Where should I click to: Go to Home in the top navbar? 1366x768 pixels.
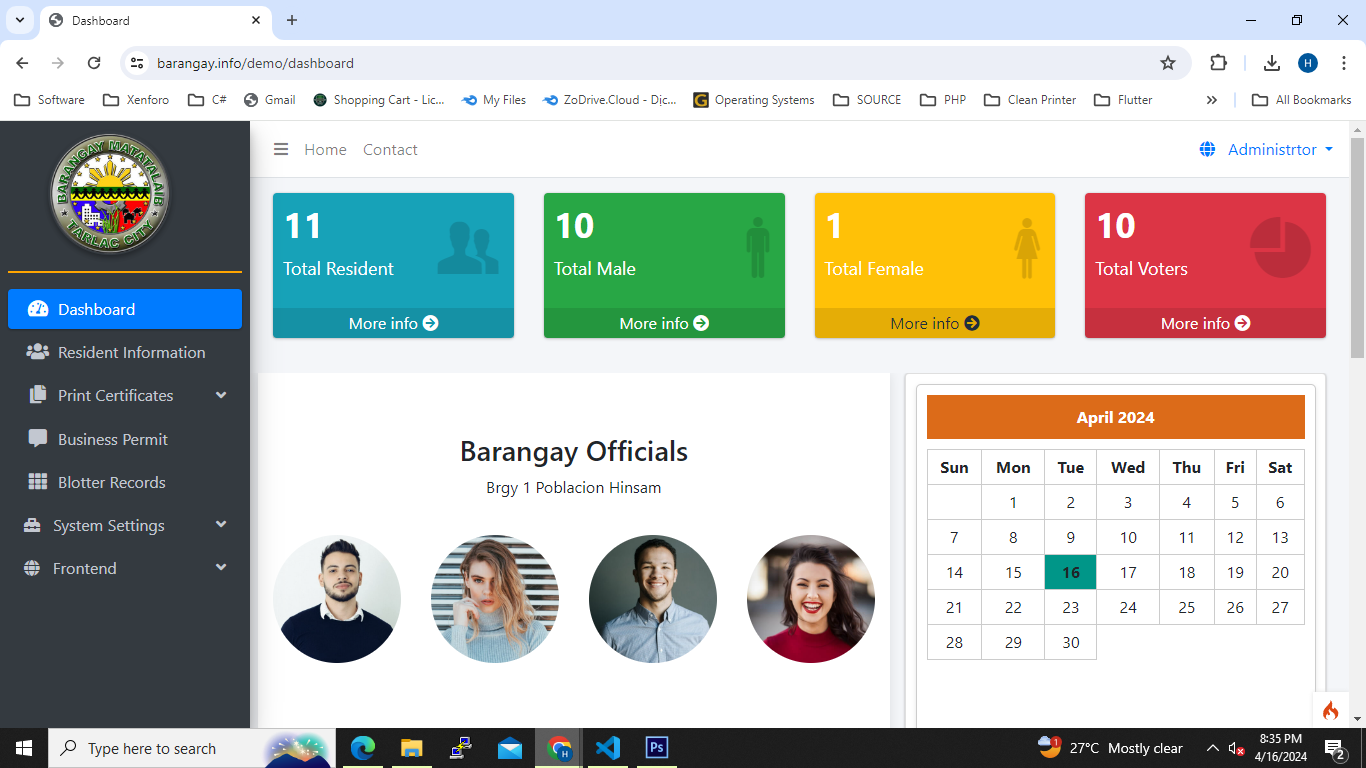(325, 150)
